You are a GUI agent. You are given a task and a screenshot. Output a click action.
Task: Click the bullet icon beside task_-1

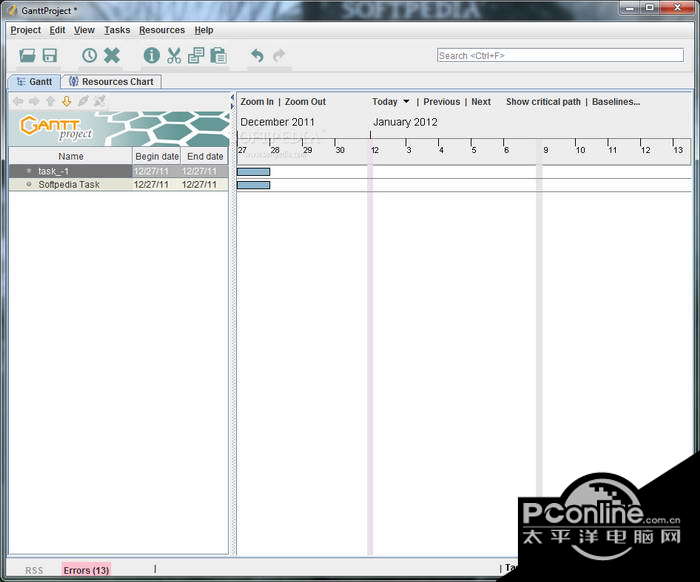tap(29, 171)
